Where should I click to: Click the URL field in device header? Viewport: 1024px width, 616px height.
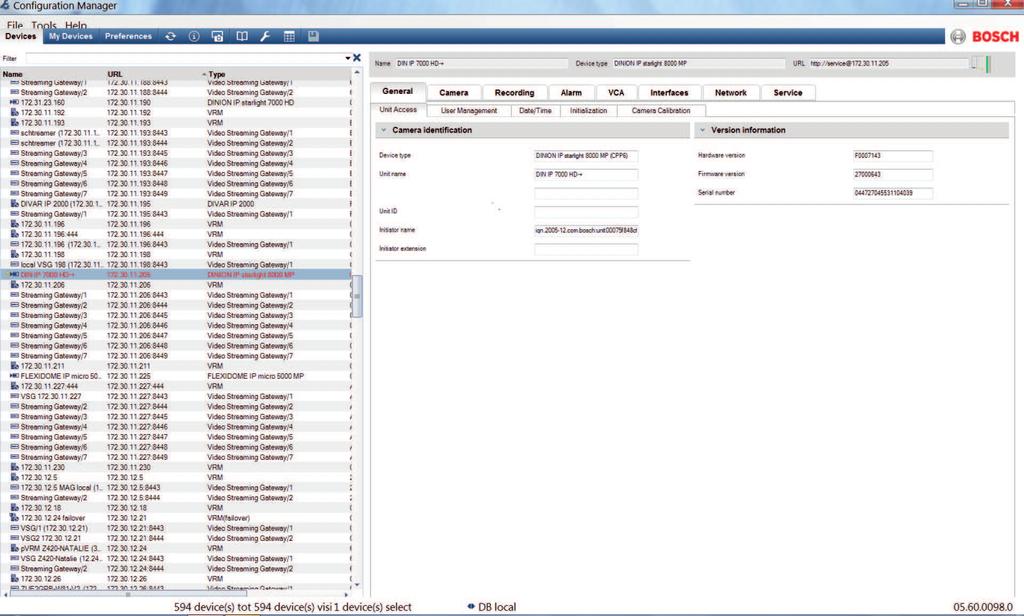888,63
